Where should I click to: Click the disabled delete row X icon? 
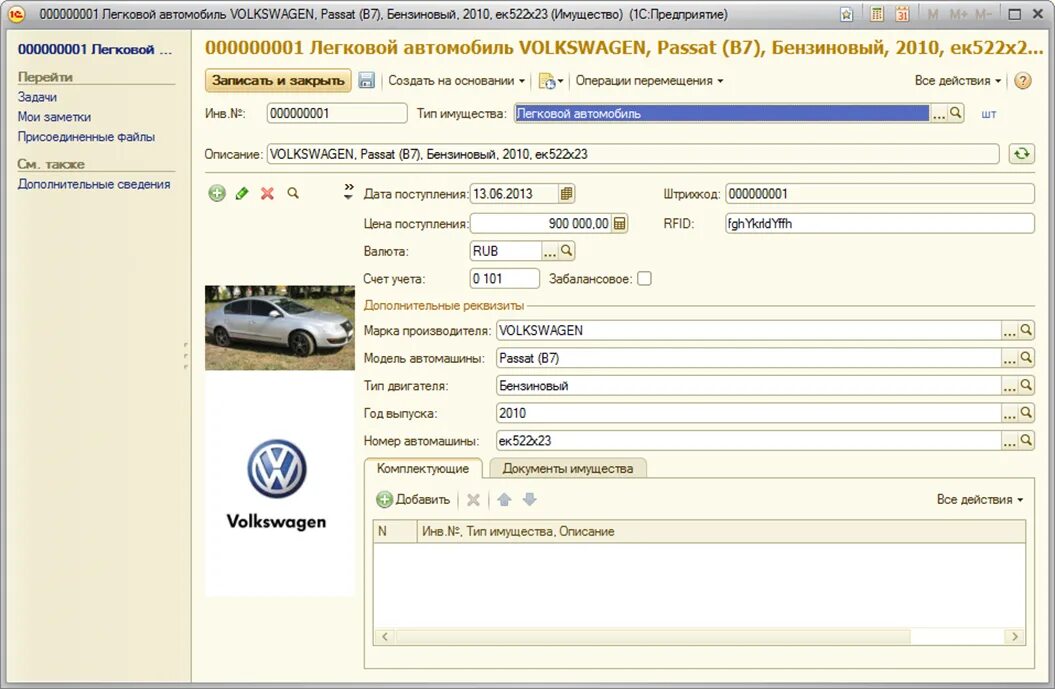[x=473, y=499]
